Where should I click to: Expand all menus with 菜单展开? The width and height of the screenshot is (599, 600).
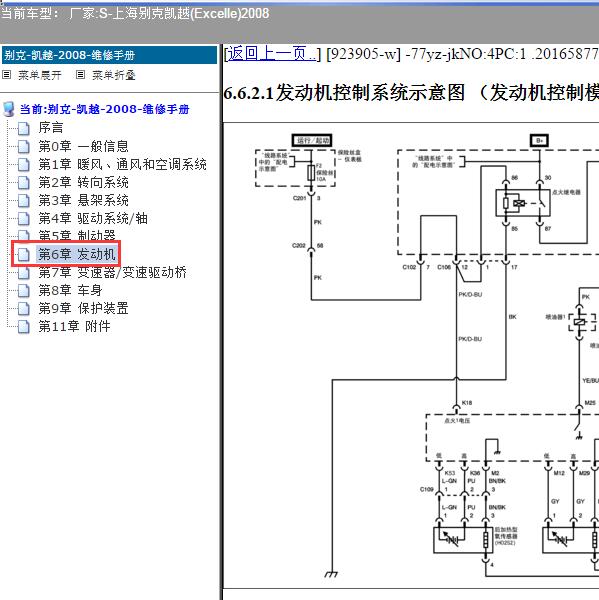click(39, 75)
